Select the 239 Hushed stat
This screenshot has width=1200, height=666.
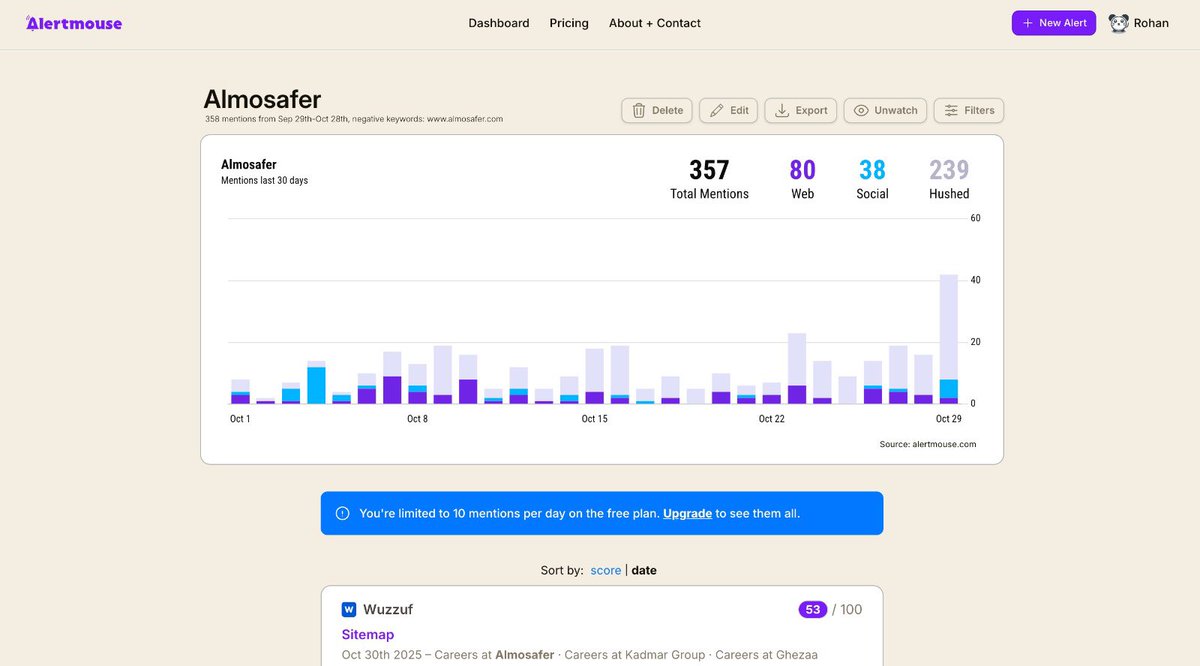[x=949, y=180]
